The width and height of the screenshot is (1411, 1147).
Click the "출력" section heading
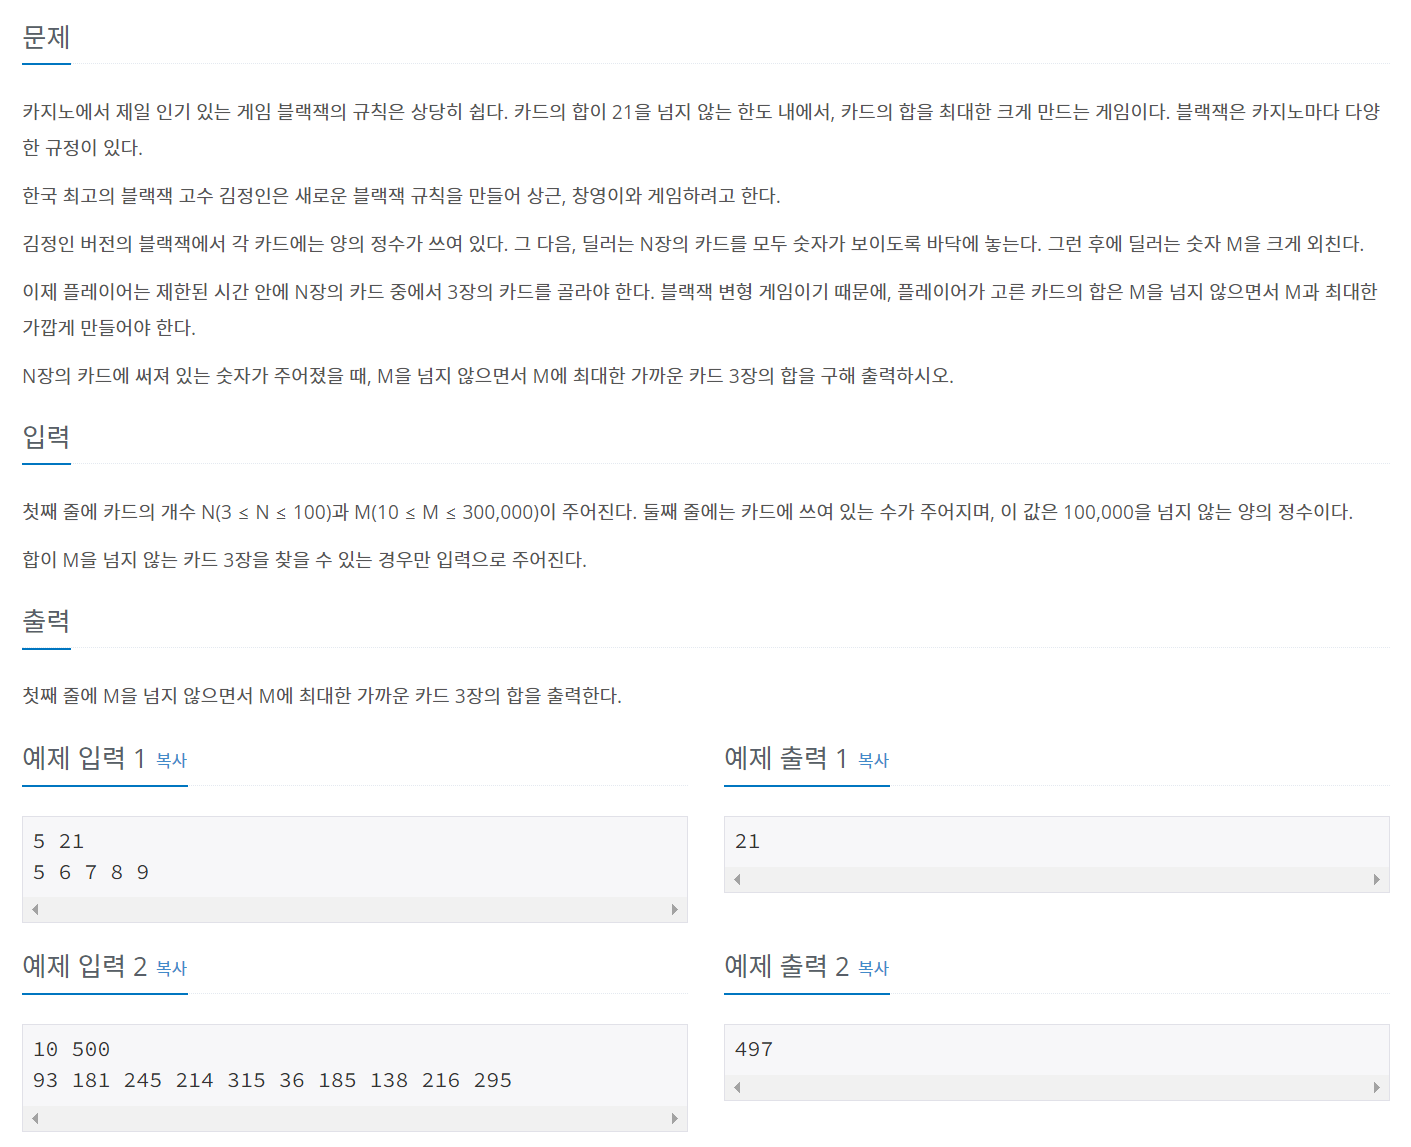point(46,621)
